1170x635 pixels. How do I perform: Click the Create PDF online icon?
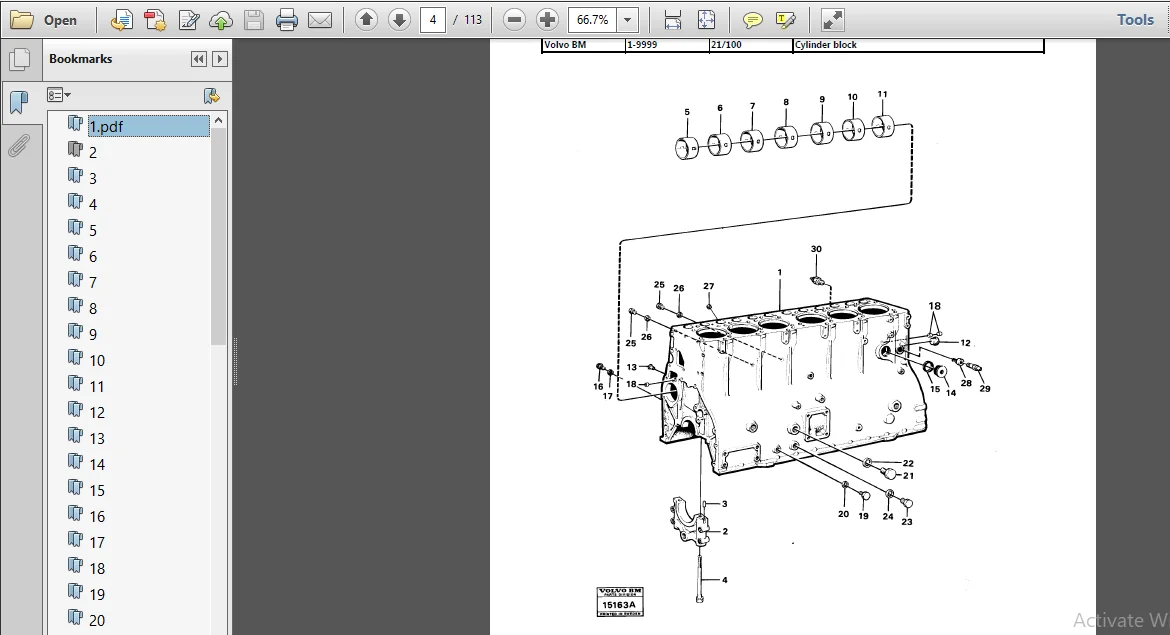tap(155, 20)
